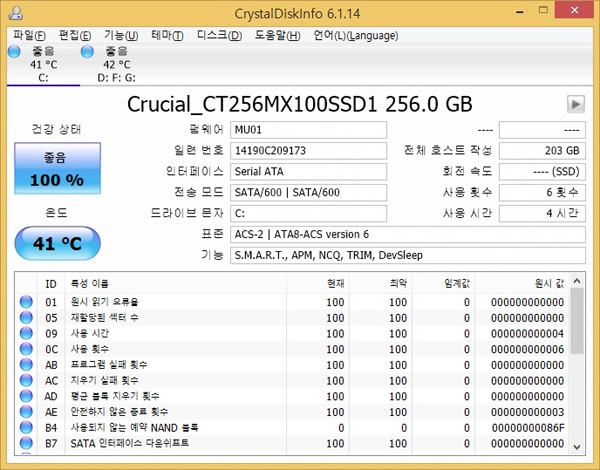Select attribute row 사용 횟수

point(292,349)
